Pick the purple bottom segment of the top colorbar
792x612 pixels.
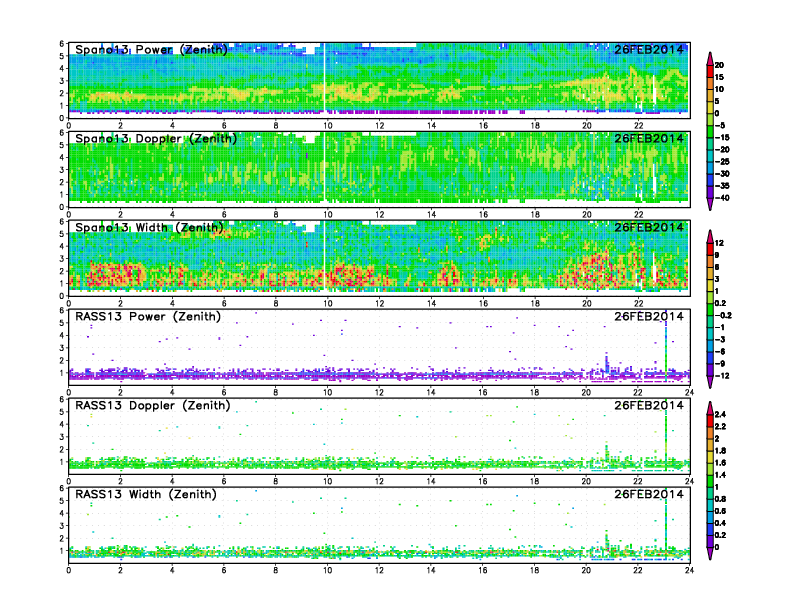pos(710,192)
